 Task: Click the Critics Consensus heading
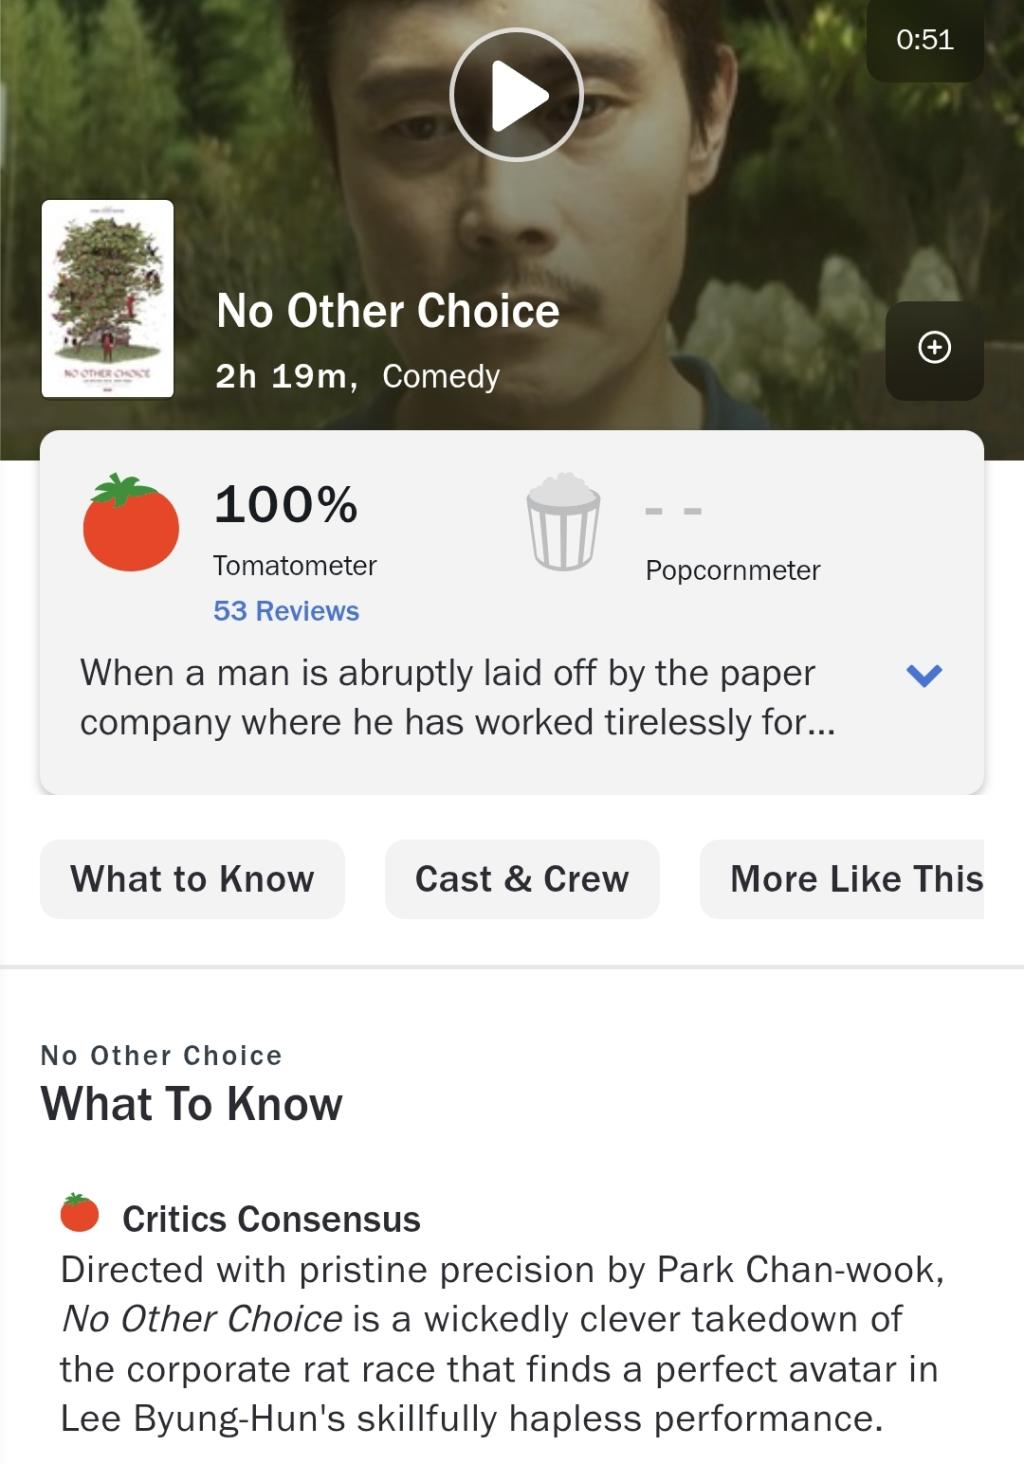pyautogui.click(x=271, y=1219)
